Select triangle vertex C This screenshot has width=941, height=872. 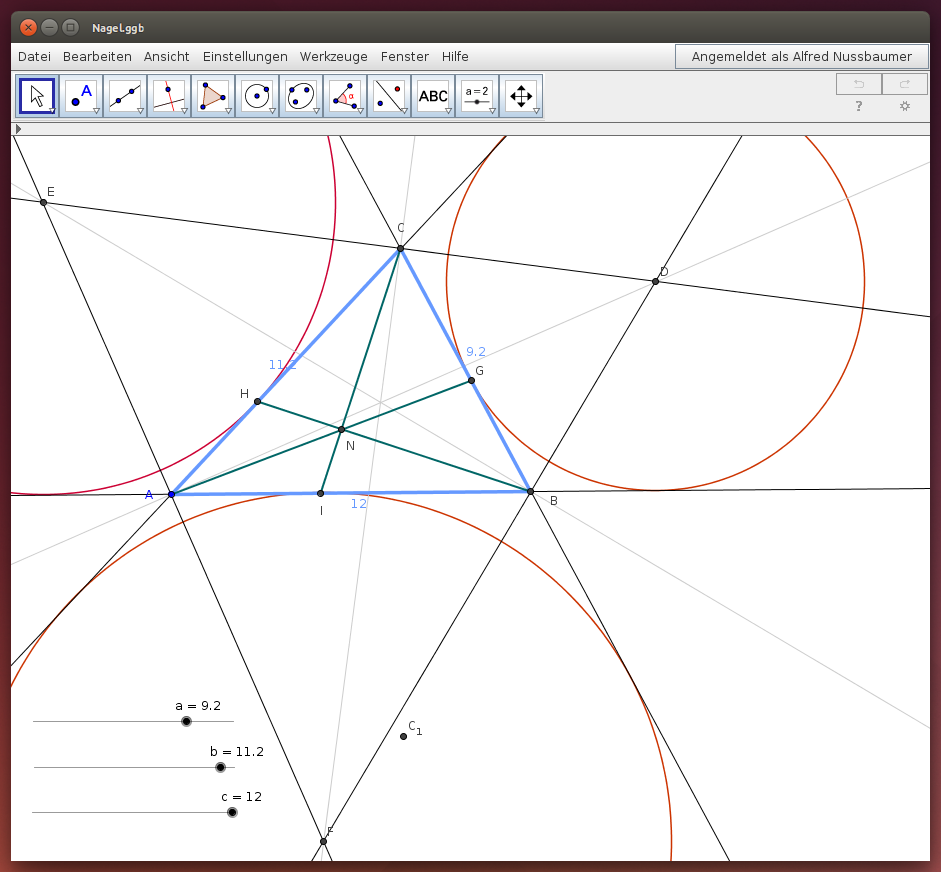tap(400, 248)
